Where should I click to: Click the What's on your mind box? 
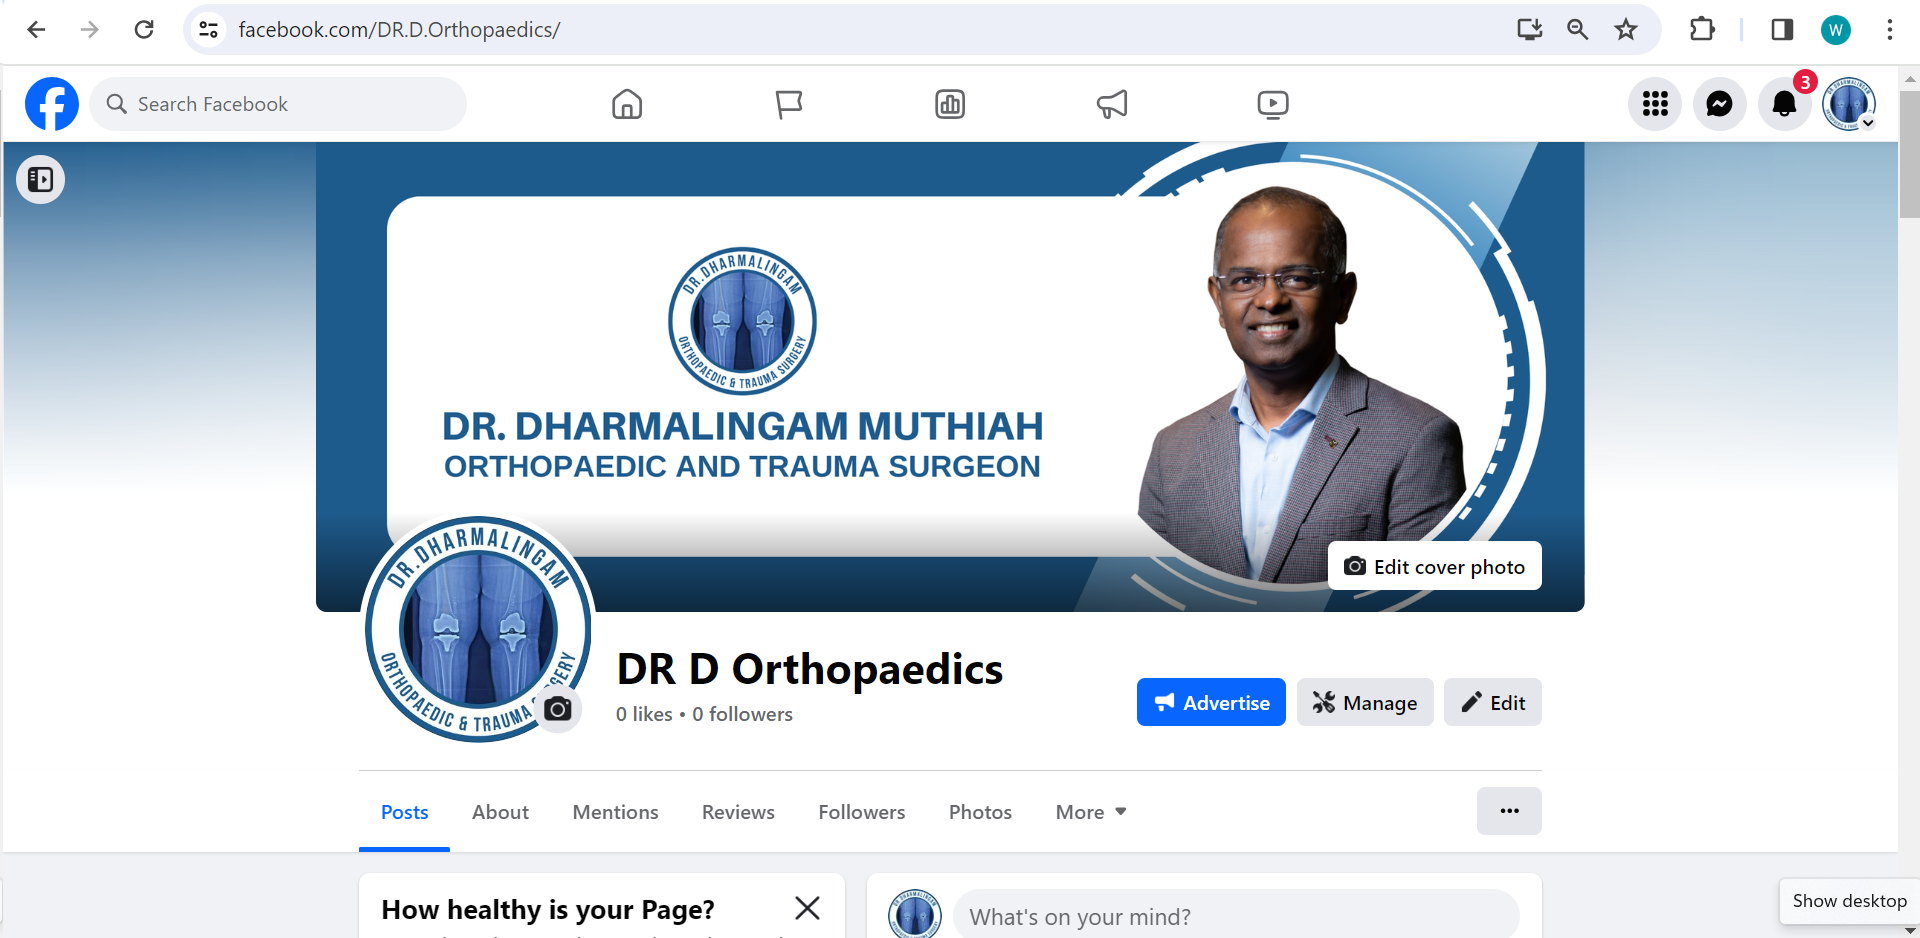click(1236, 914)
